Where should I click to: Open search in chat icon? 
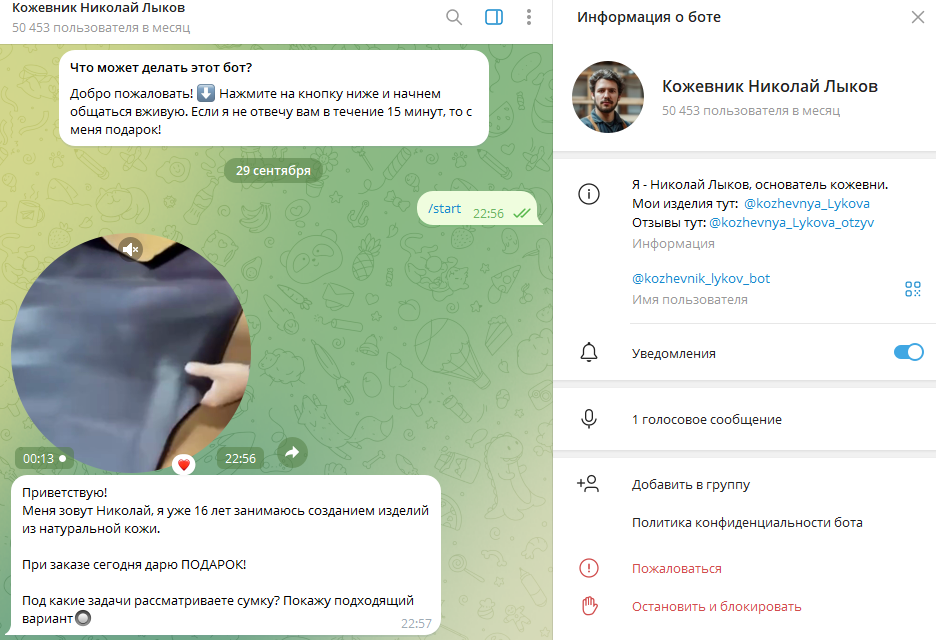pos(454,17)
